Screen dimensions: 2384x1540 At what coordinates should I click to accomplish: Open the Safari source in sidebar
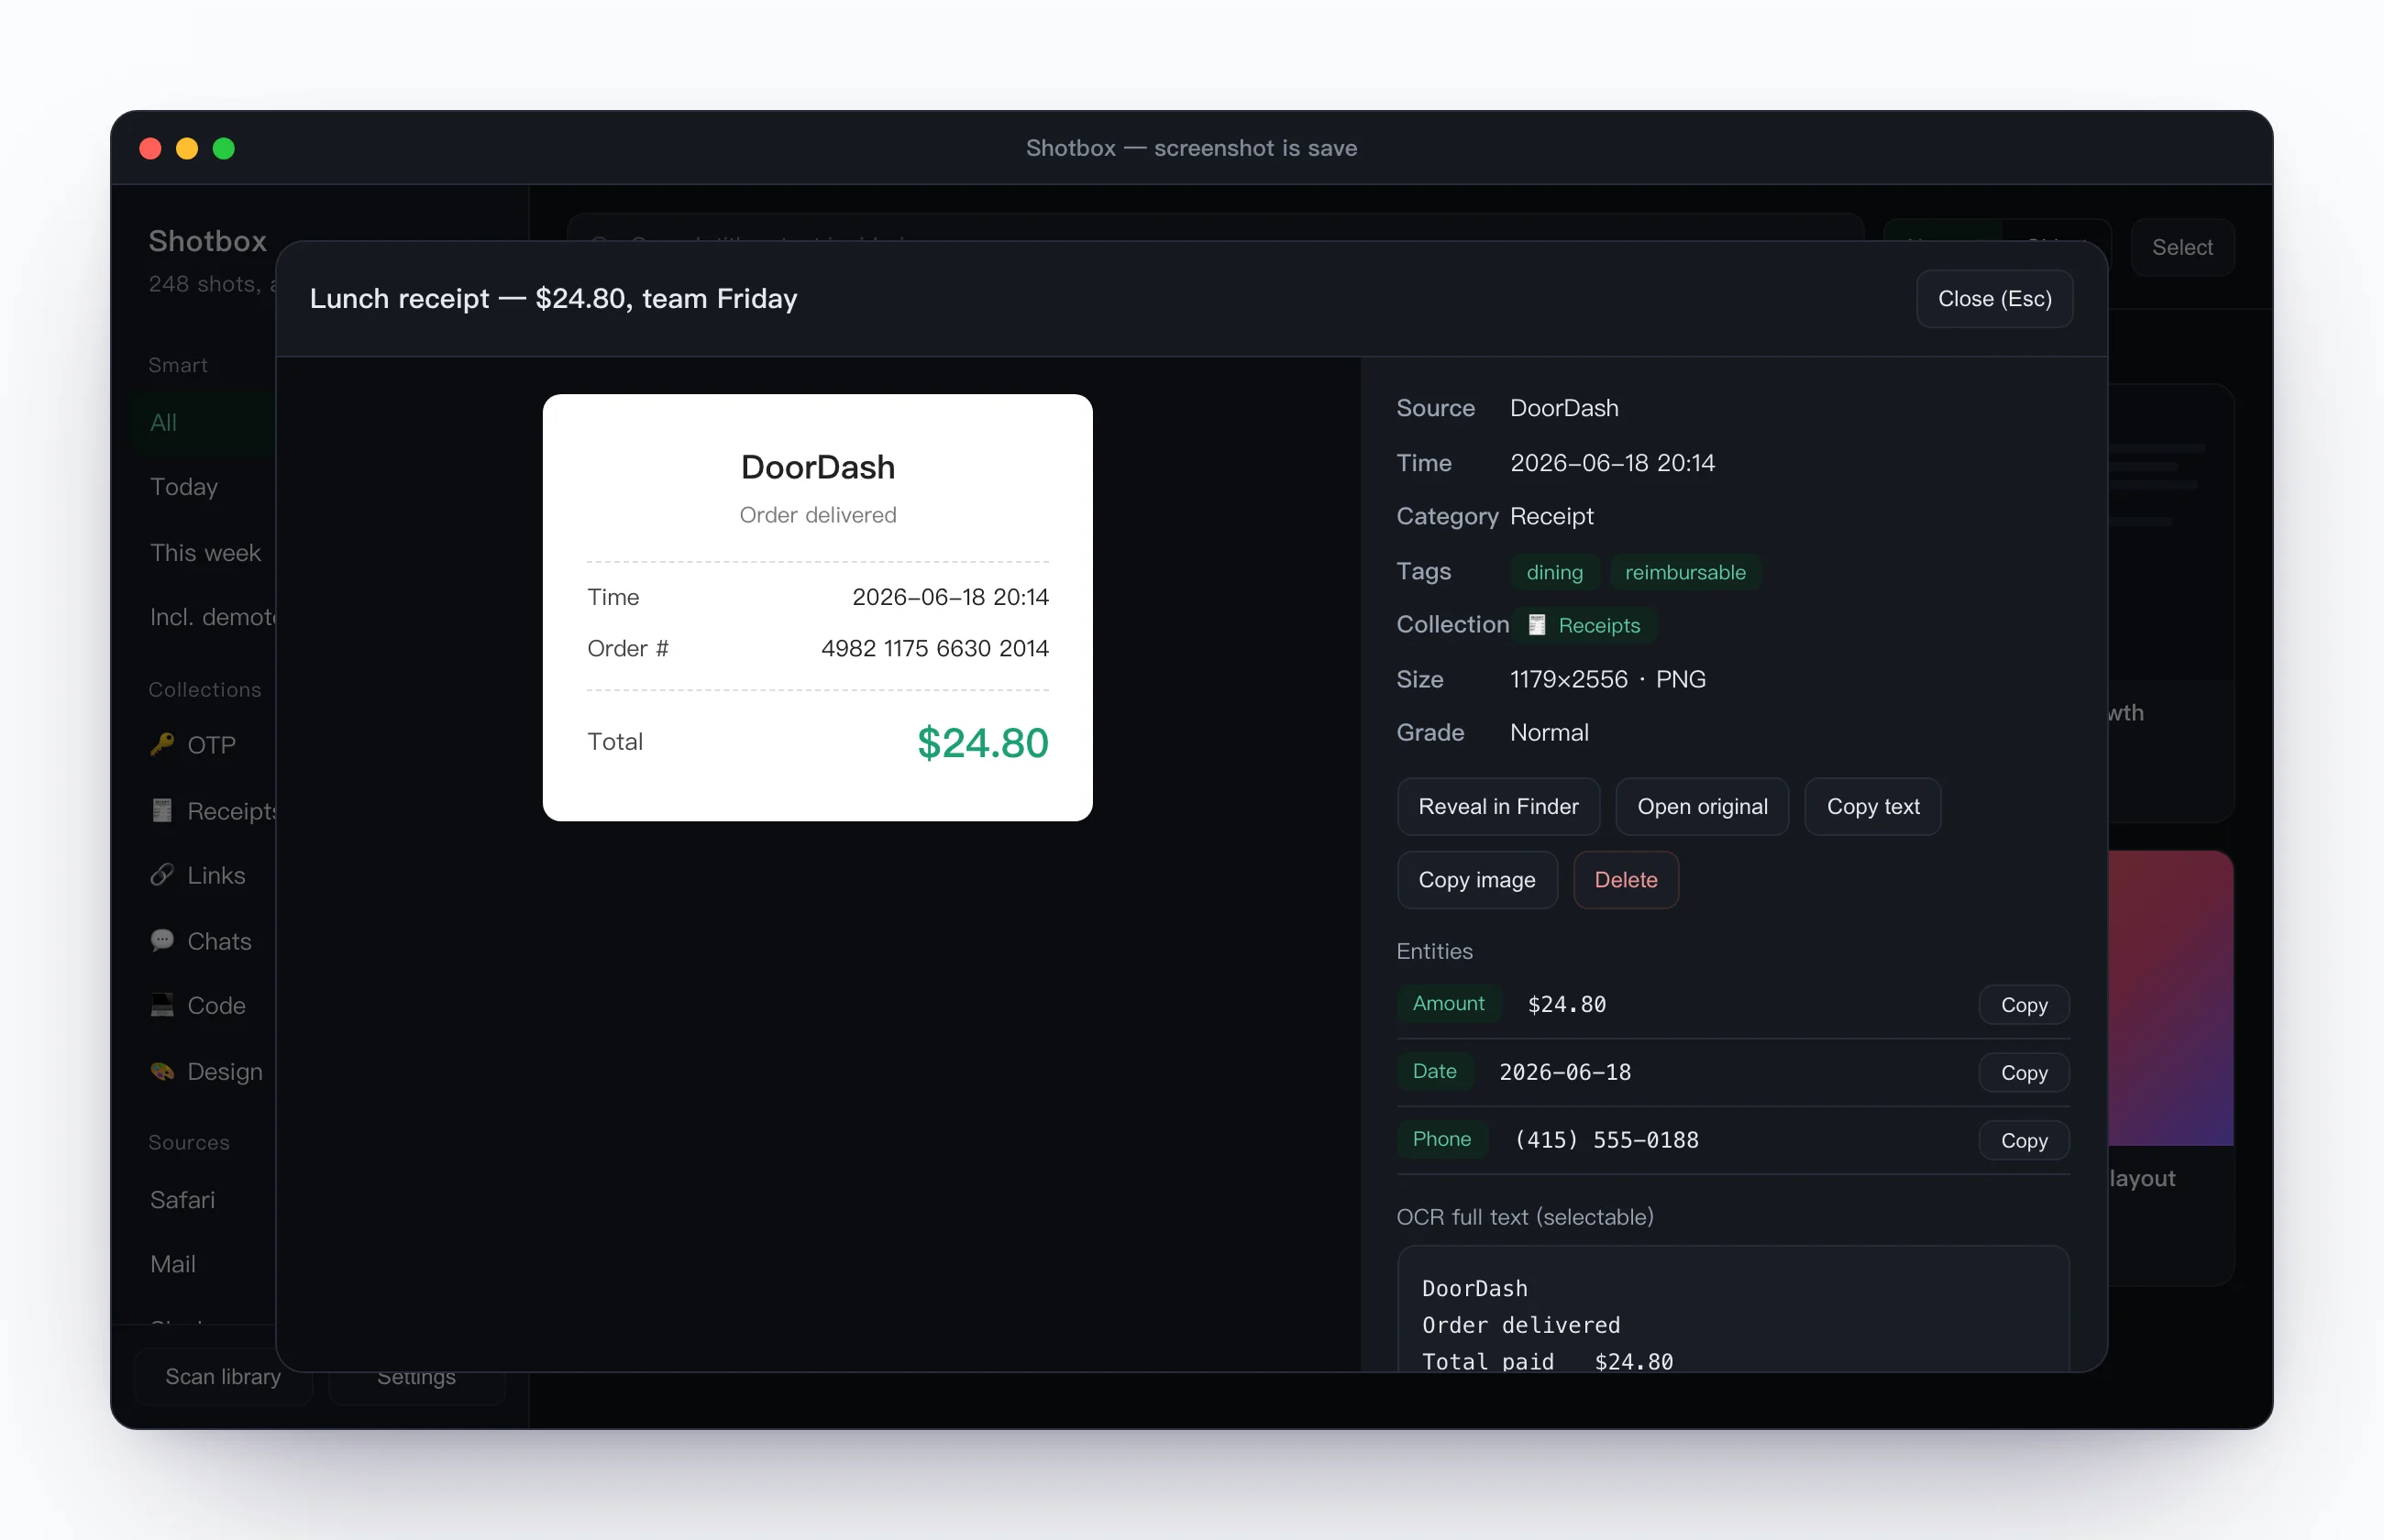click(x=203, y=1200)
